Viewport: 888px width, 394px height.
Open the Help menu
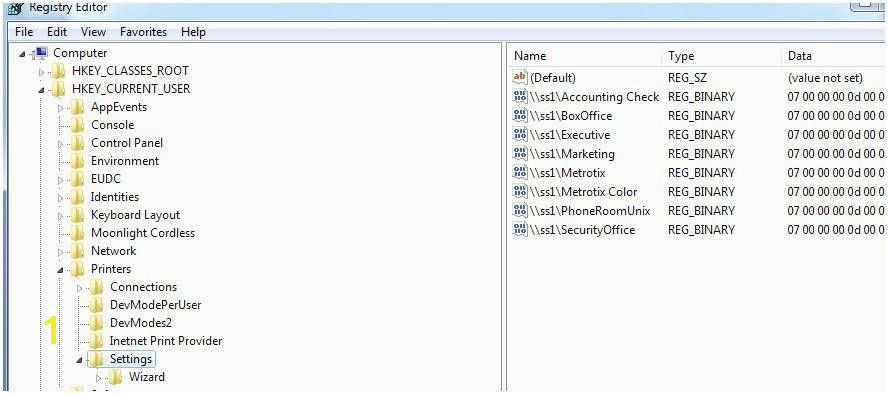[193, 32]
